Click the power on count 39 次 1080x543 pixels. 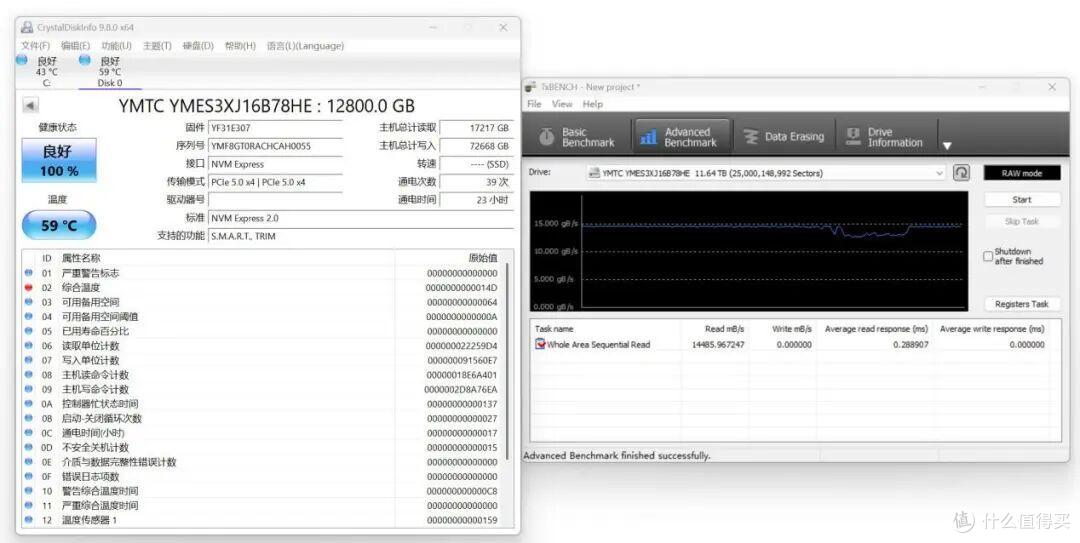[476, 182]
